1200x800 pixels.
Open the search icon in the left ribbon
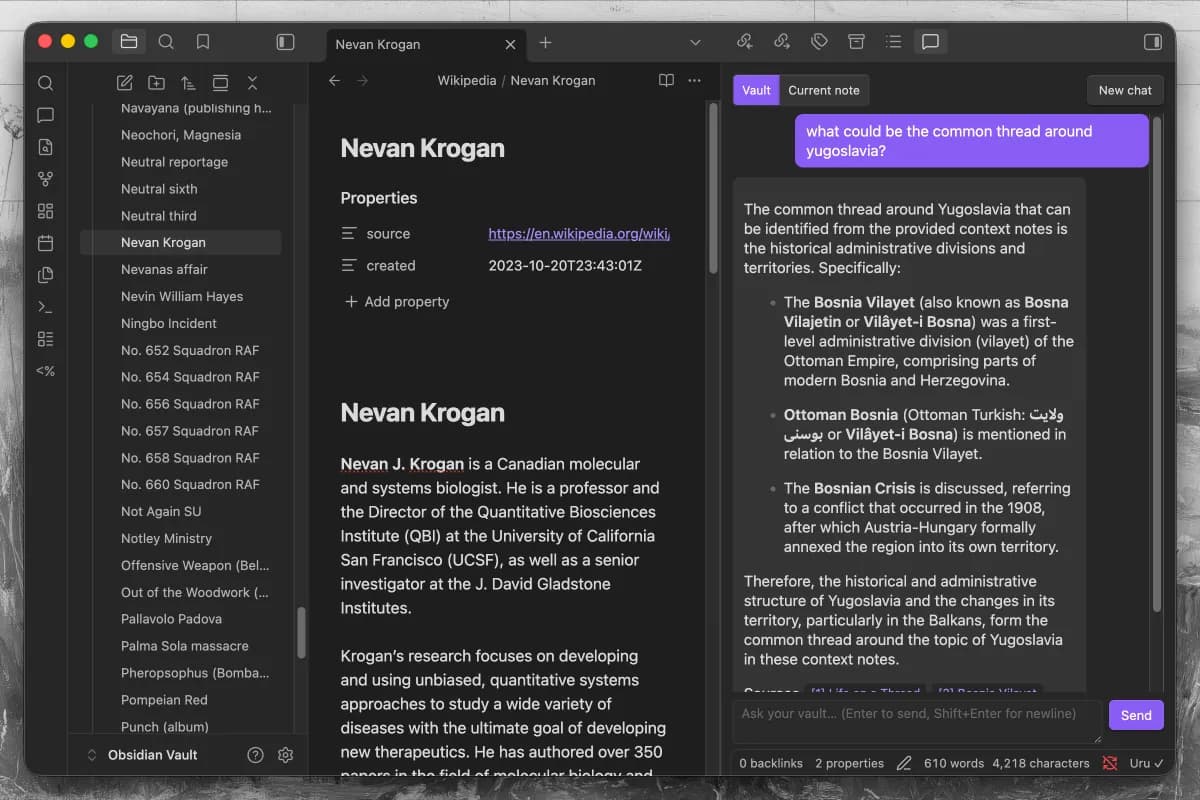coord(45,83)
